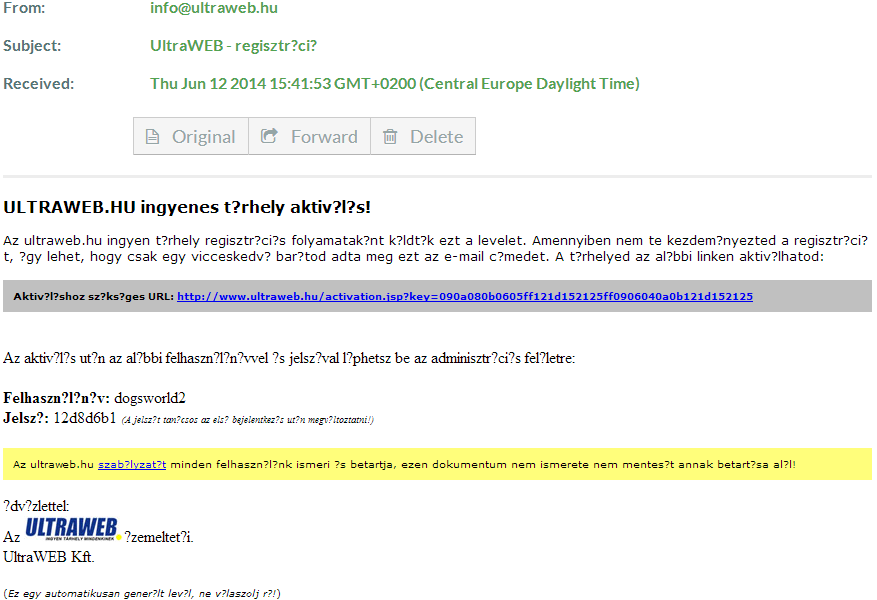Image resolution: width=877 pixels, height=600 pixels.
Task: Click the heading ULTRAWEB.HU ingyenes t?rhely aktiv?l?s!
Action: pyautogui.click(x=187, y=207)
